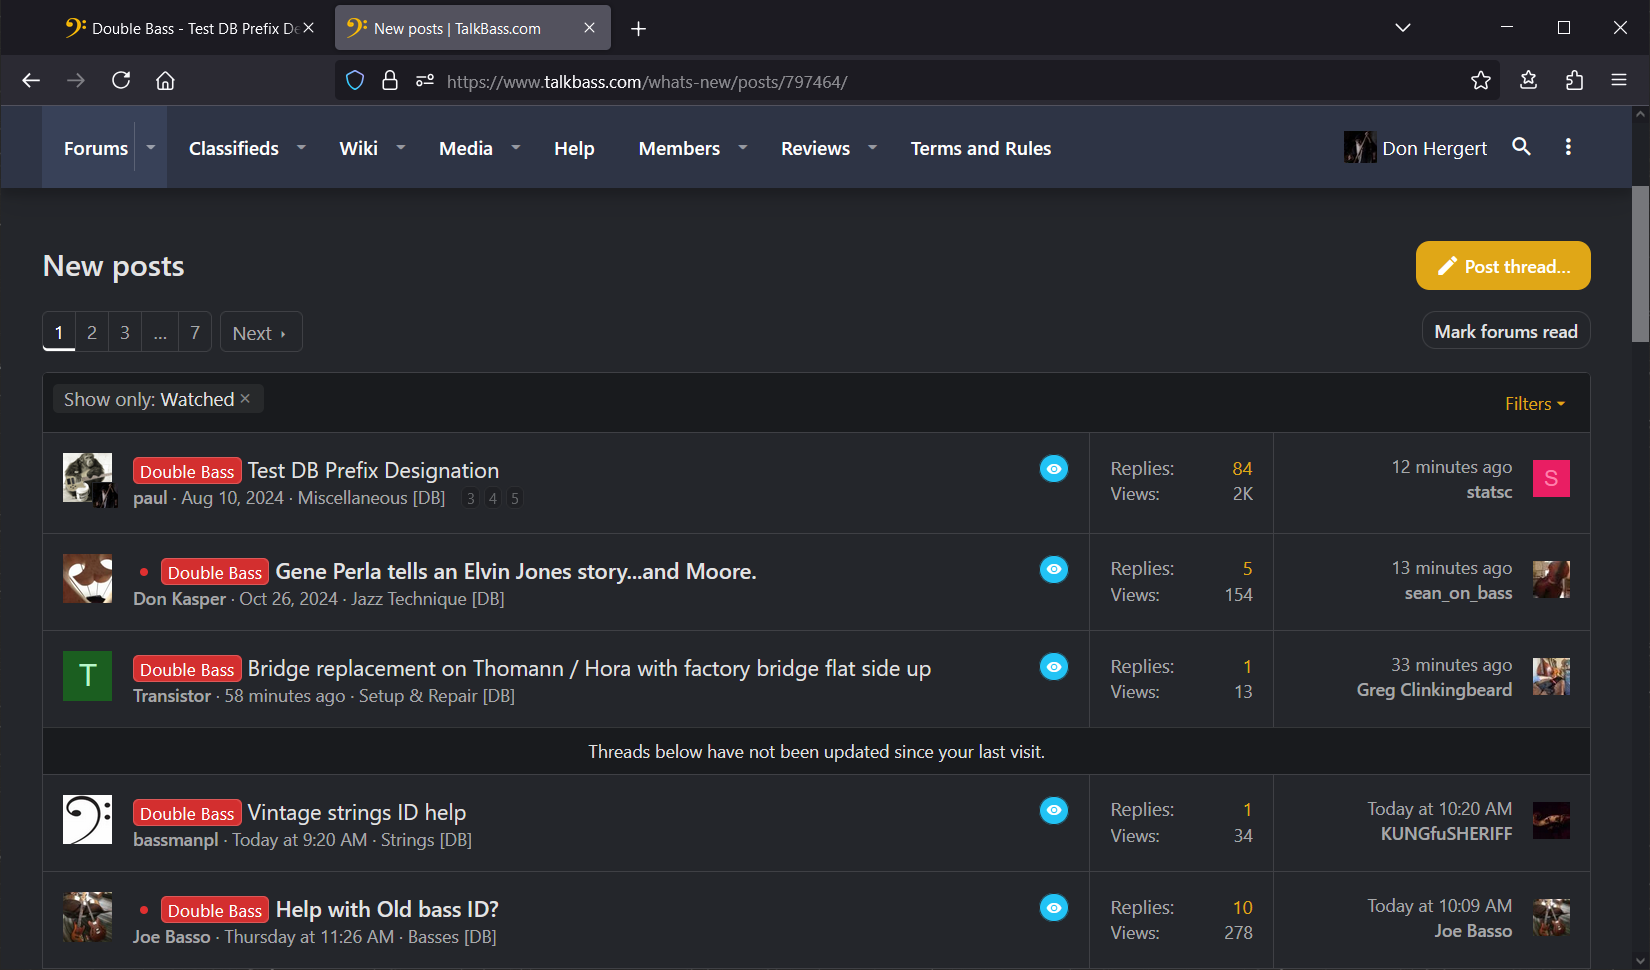Open the forum search
Viewport: 1650px width, 970px height.
pyautogui.click(x=1521, y=147)
